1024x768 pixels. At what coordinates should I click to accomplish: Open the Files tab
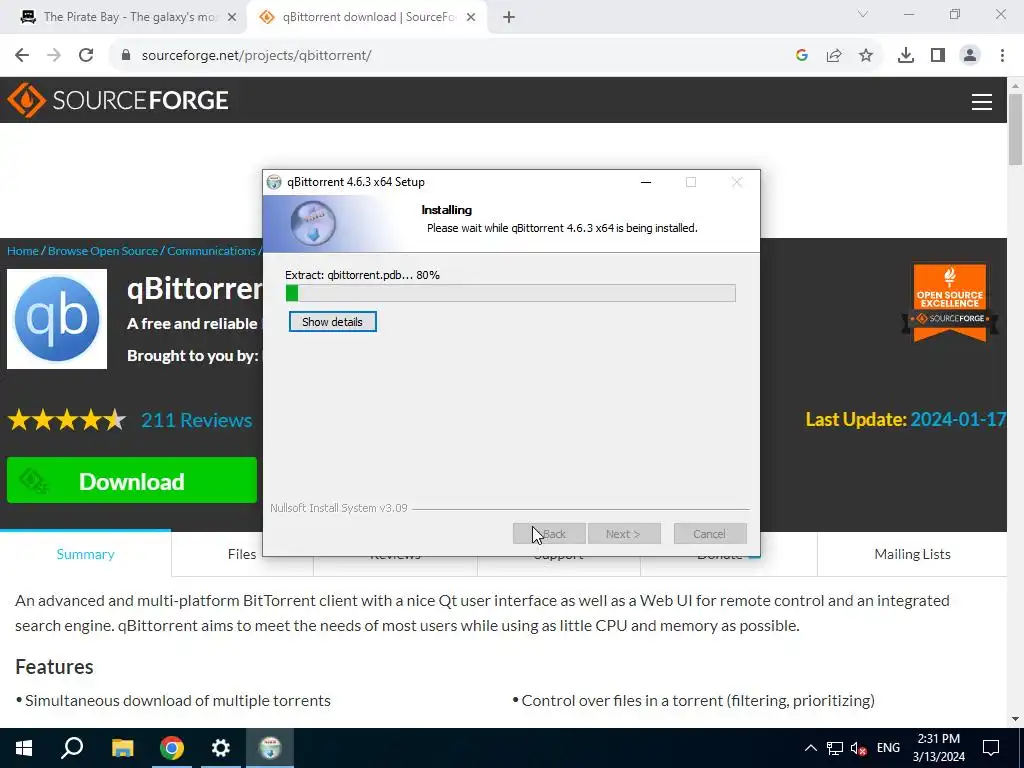[x=242, y=554]
